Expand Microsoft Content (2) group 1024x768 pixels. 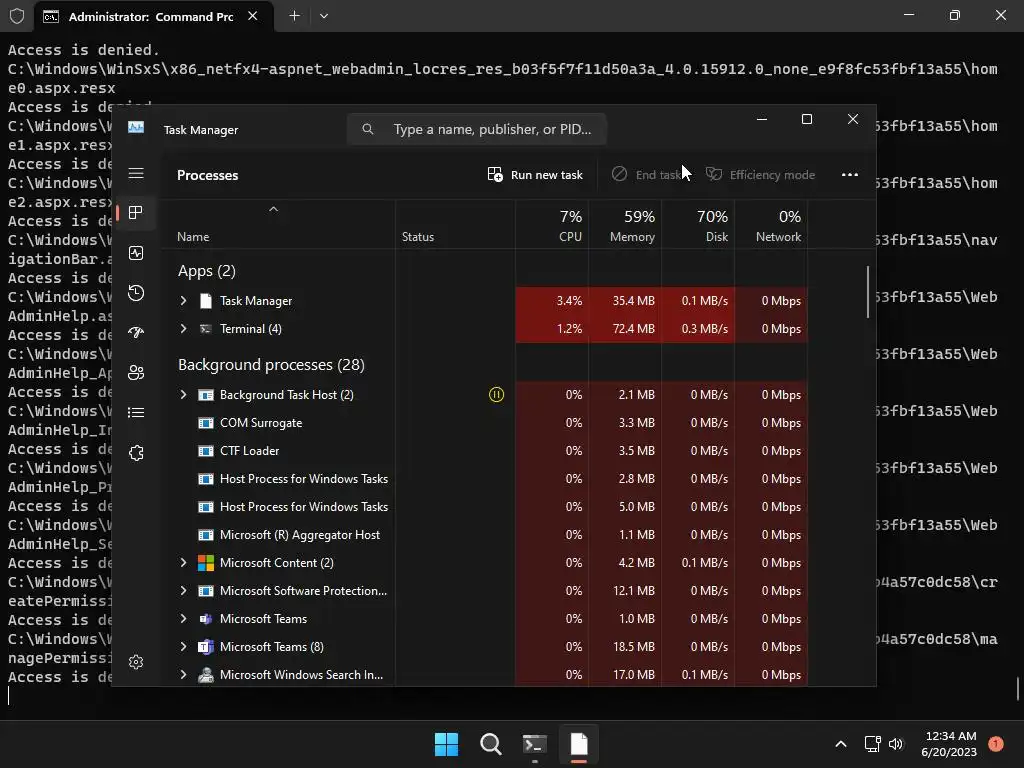coord(184,562)
